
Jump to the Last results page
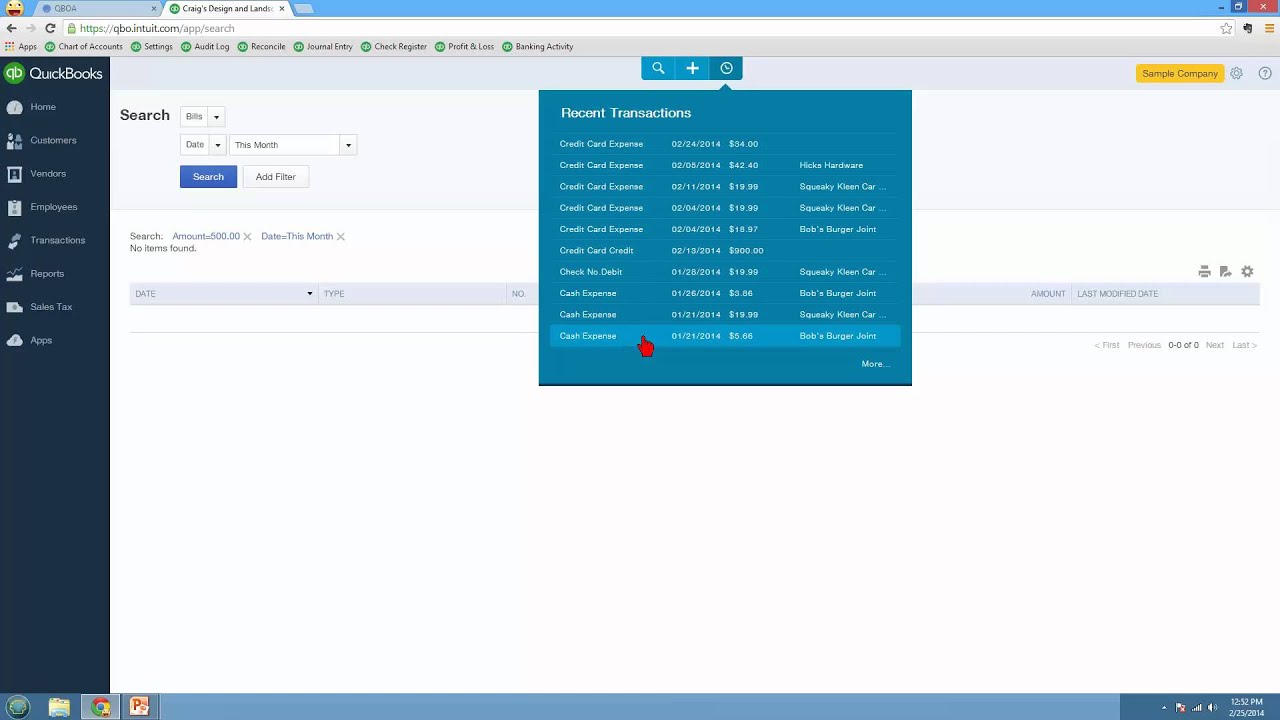coord(1244,345)
